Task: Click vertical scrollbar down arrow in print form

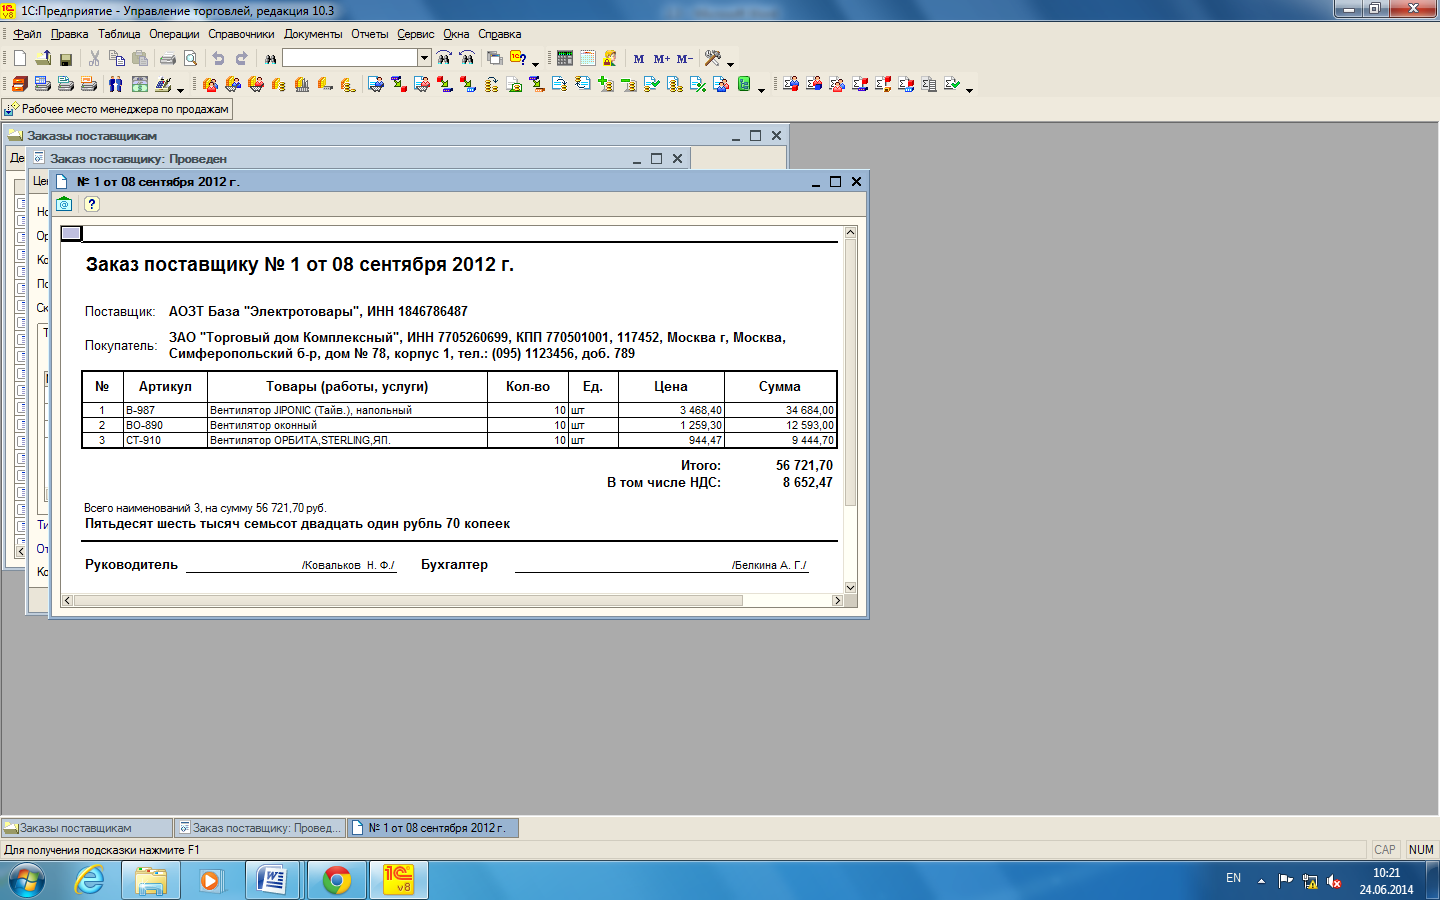Action: 851,588
